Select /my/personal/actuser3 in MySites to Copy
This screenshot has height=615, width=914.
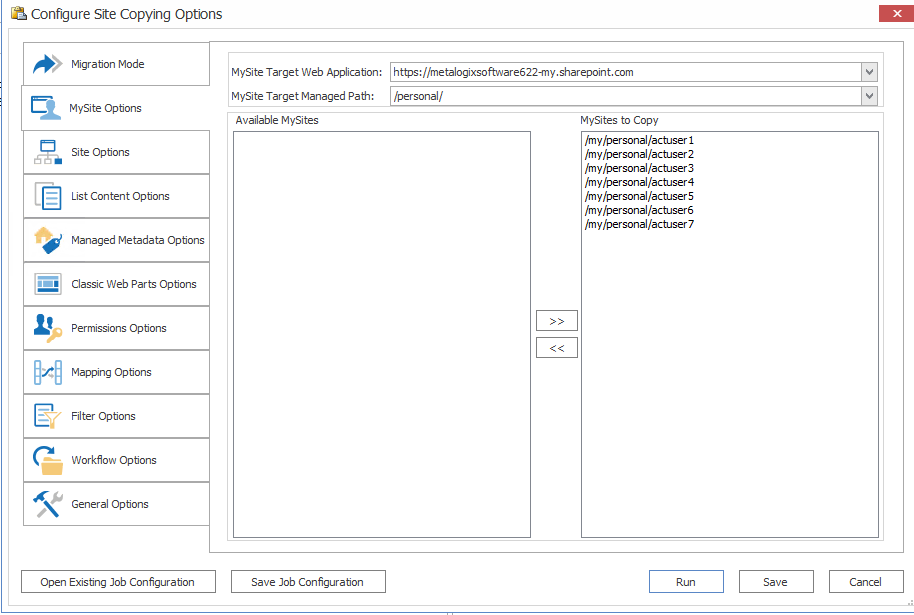pos(638,168)
